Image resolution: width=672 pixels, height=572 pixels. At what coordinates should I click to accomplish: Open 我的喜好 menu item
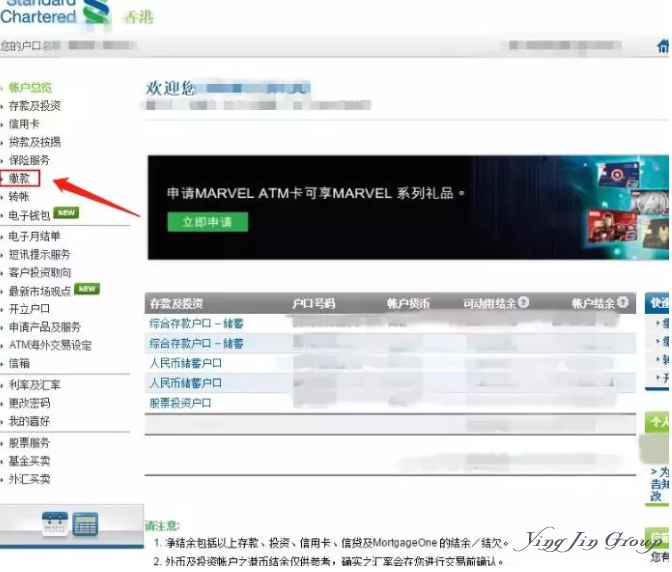pos(29,421)
